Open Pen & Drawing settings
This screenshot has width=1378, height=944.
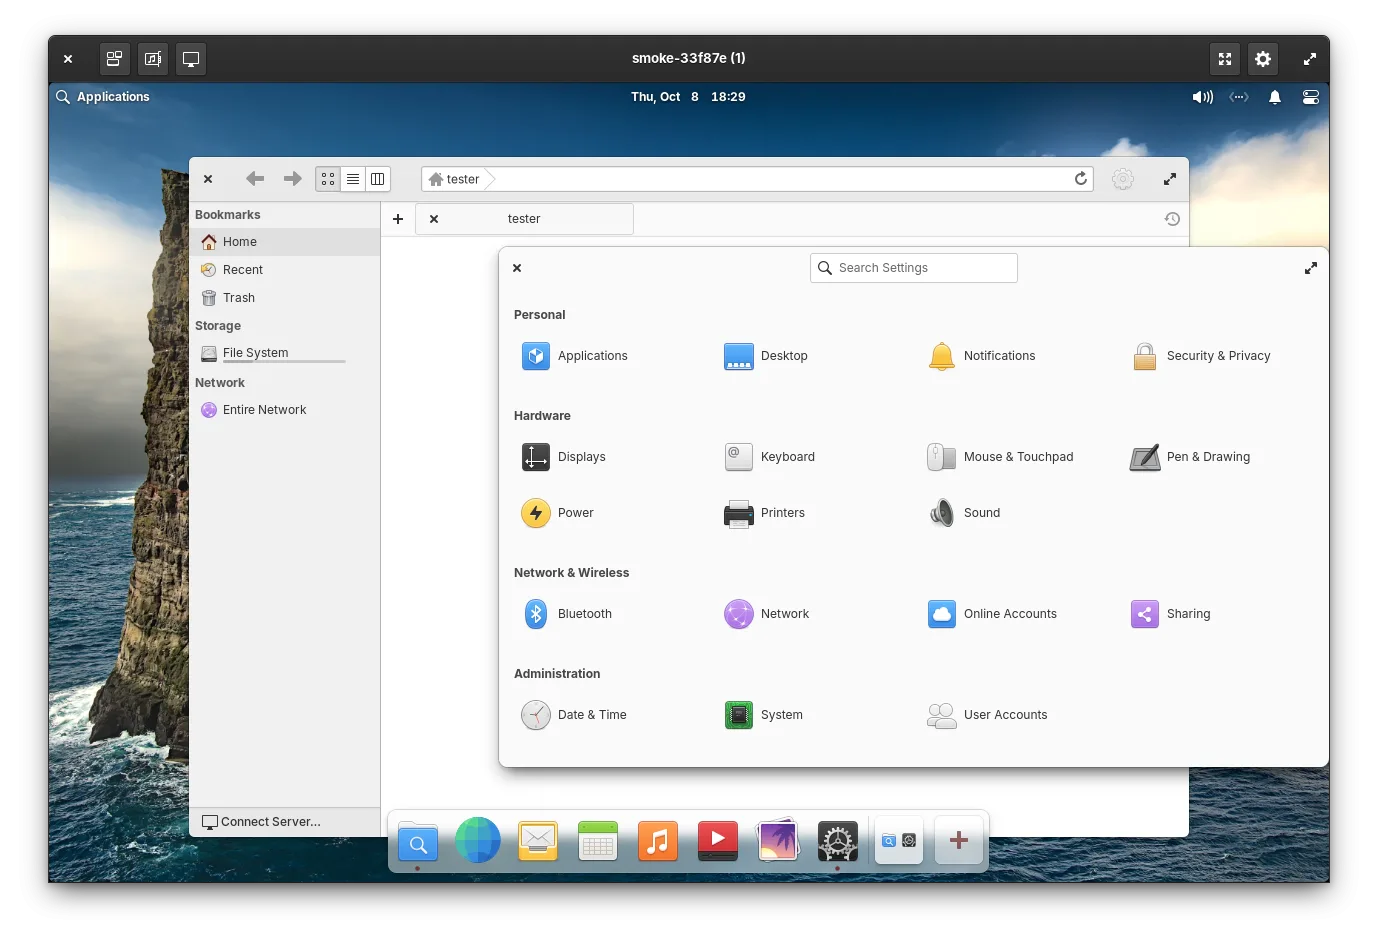point(1190,457)
